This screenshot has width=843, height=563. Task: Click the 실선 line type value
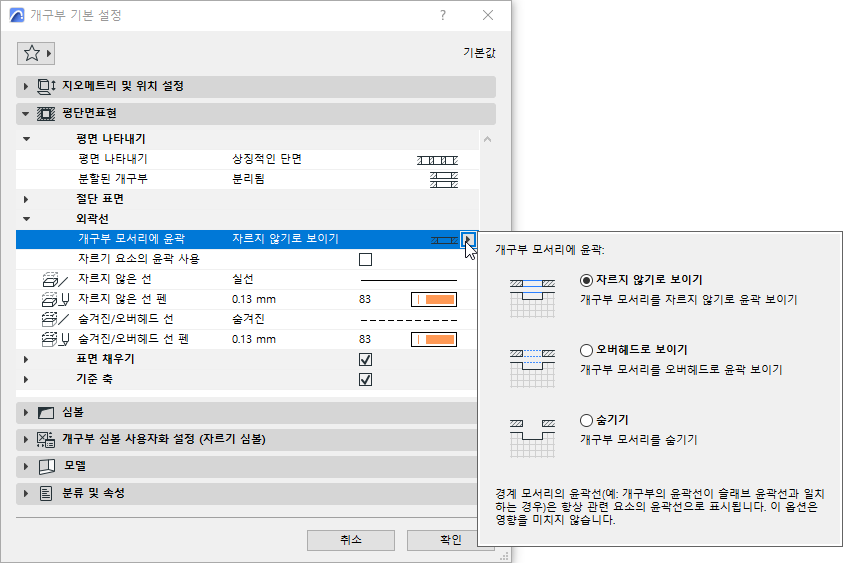coord(243,280)
